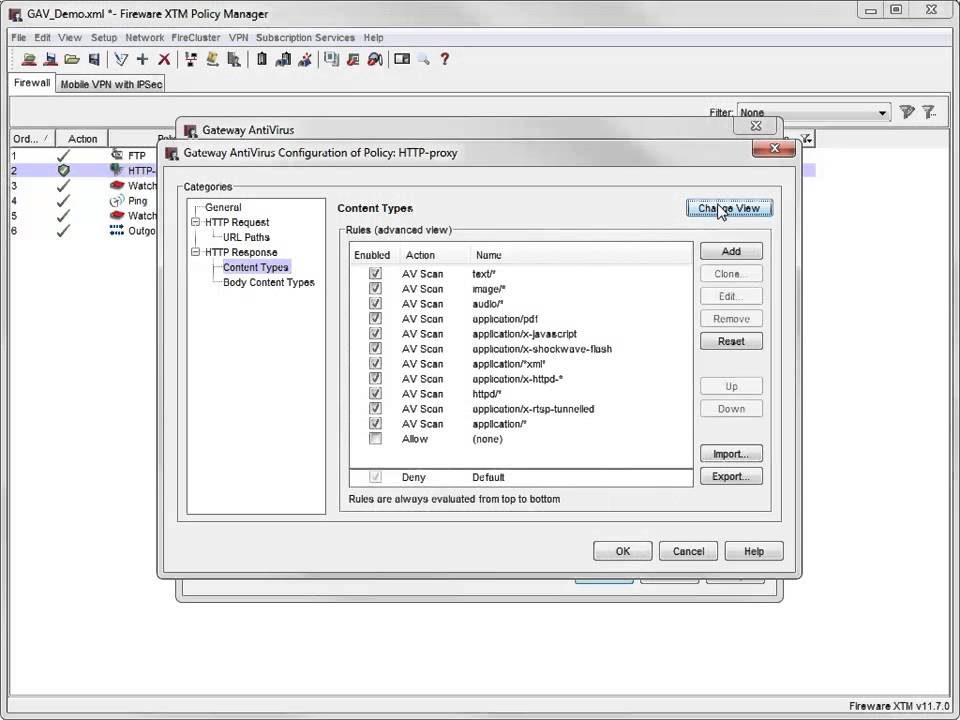
Task: Select the application/x-httpd-* rule row
Action: [521, 378]
